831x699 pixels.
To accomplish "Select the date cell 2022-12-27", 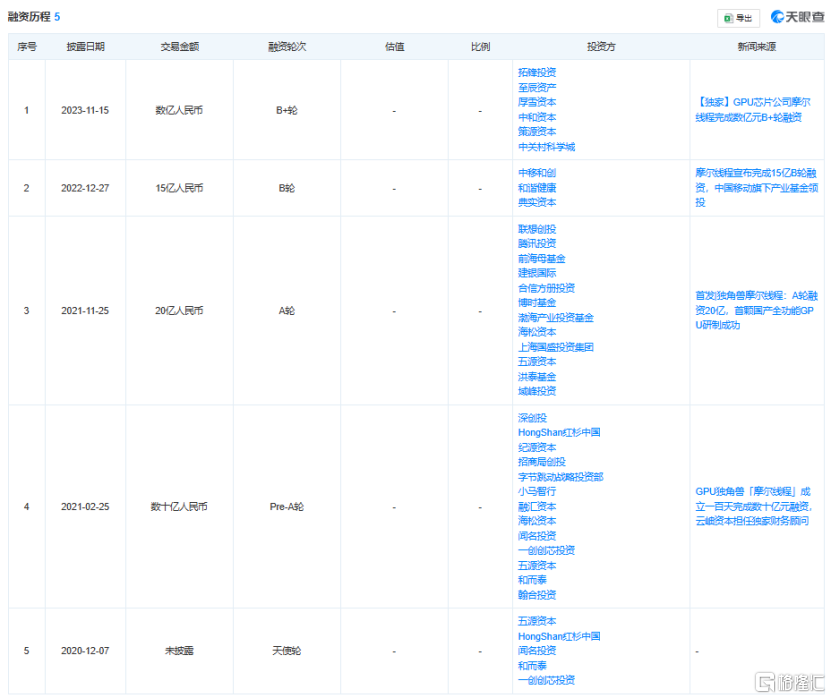I will (85, 188).
